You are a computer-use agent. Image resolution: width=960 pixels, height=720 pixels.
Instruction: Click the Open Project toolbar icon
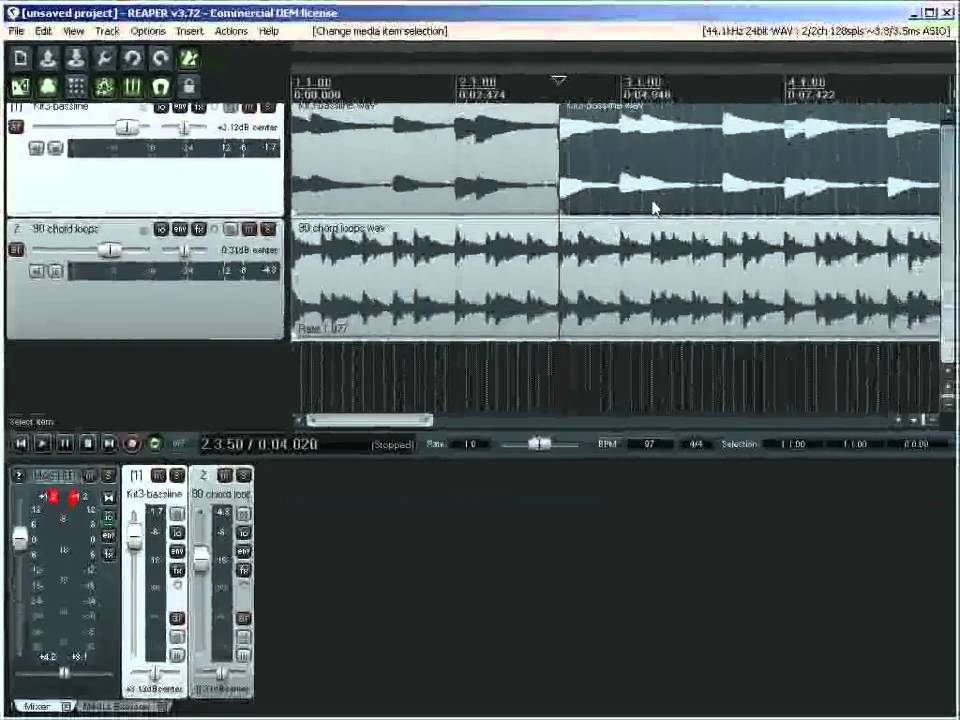tap(48, 58)
